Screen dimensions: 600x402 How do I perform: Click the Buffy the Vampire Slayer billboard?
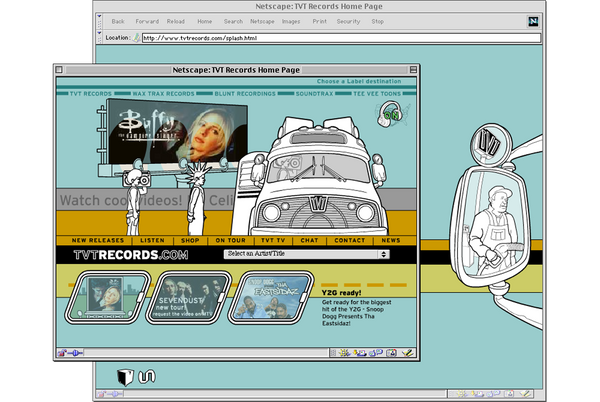coord(178,131)
